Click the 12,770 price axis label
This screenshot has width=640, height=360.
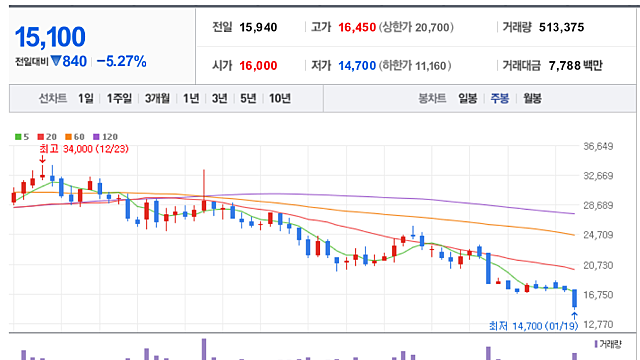click(598, 324)
